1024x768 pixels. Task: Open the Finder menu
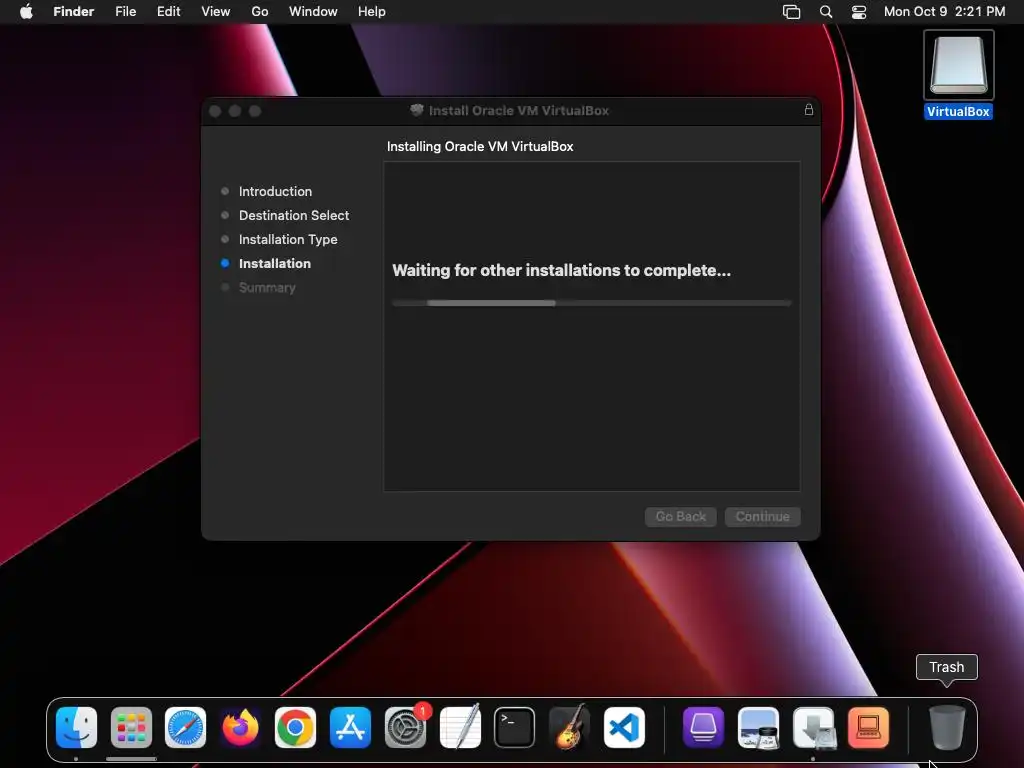(74, 12)
